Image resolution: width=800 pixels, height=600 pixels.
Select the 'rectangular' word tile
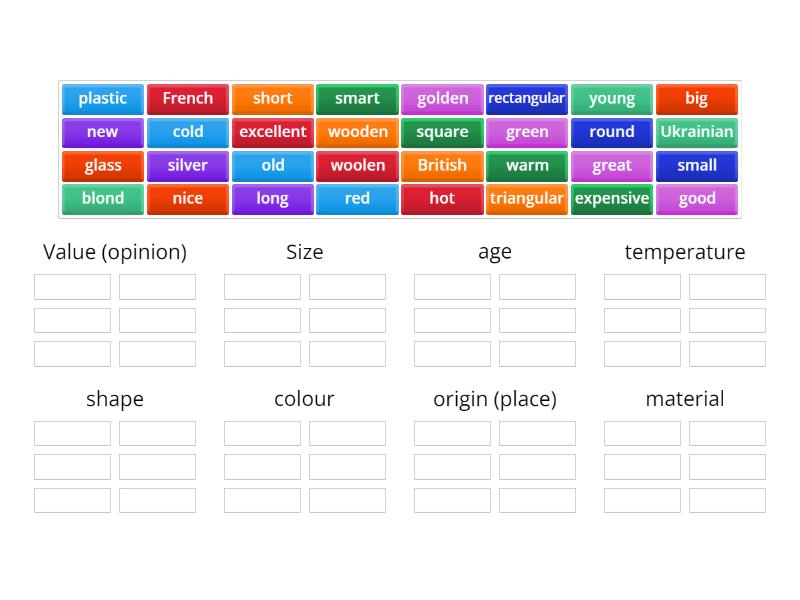(x=527, y=99)
